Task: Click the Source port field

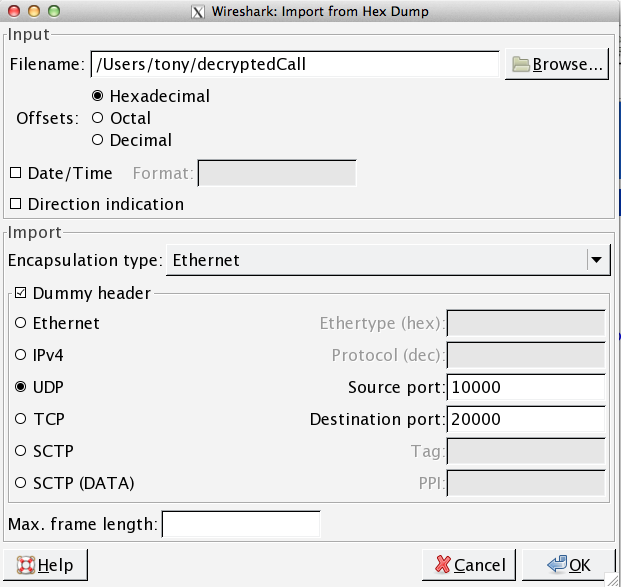Action: pyautogui.click(x=526, y=387)
